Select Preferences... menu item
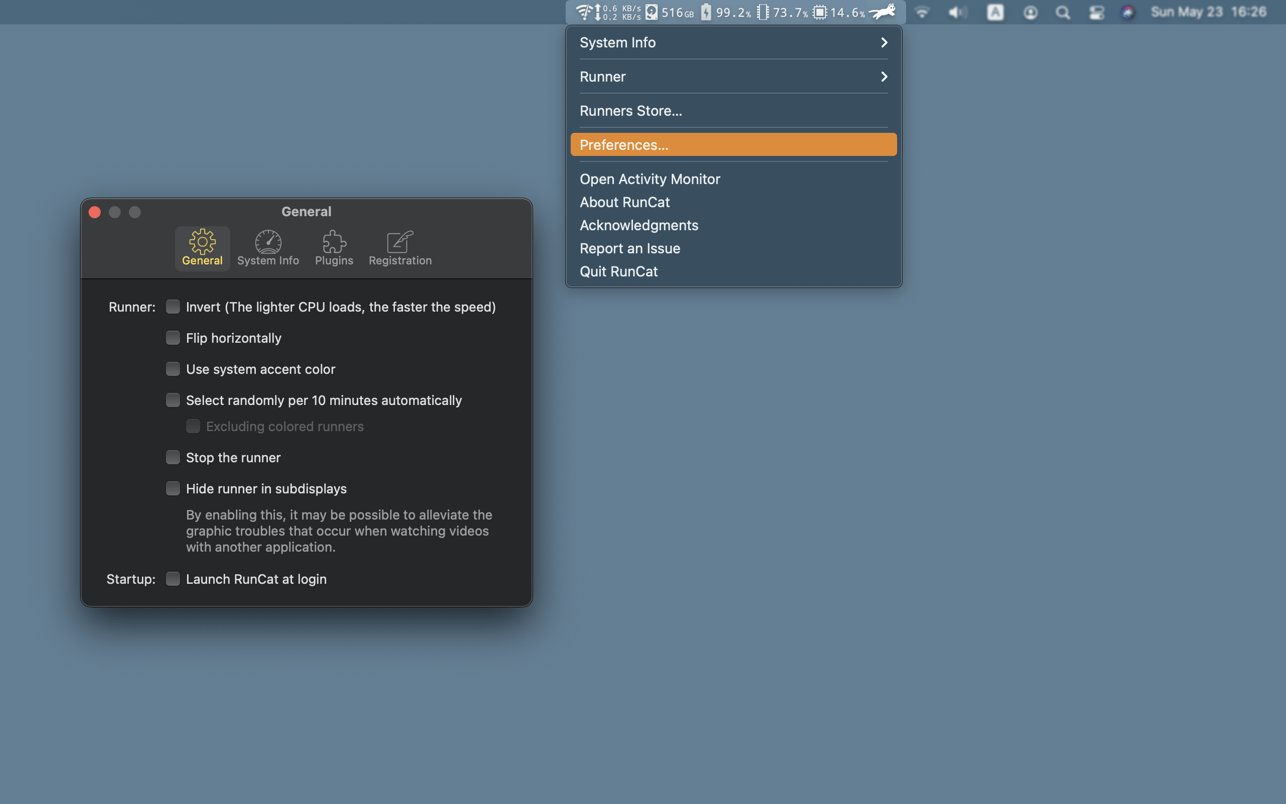 click(734, 145)
